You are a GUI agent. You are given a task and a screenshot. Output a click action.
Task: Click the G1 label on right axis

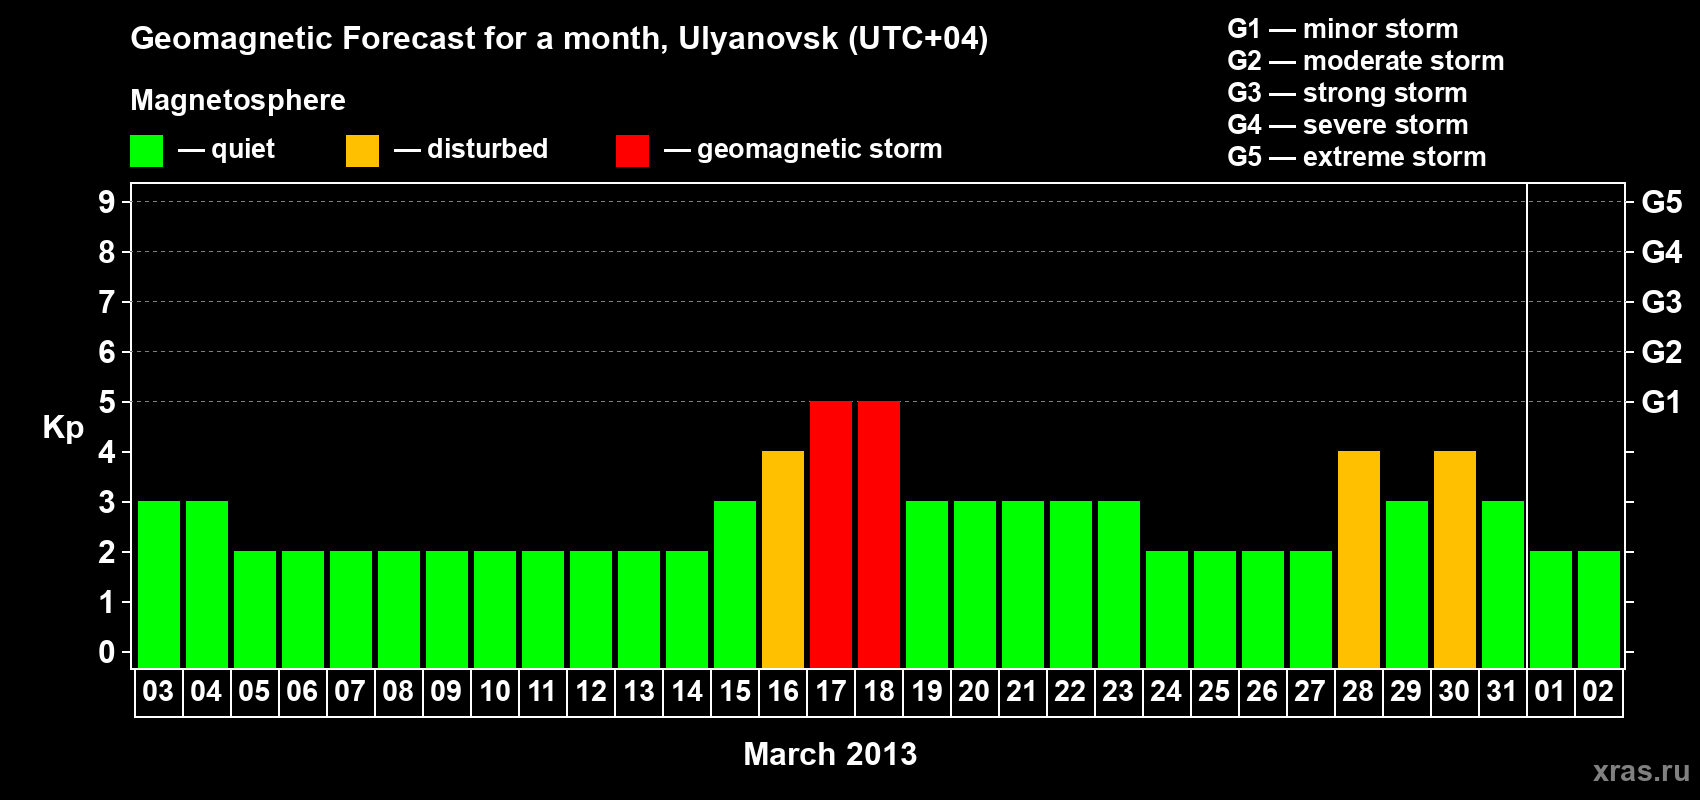[x=1661, y=402]
